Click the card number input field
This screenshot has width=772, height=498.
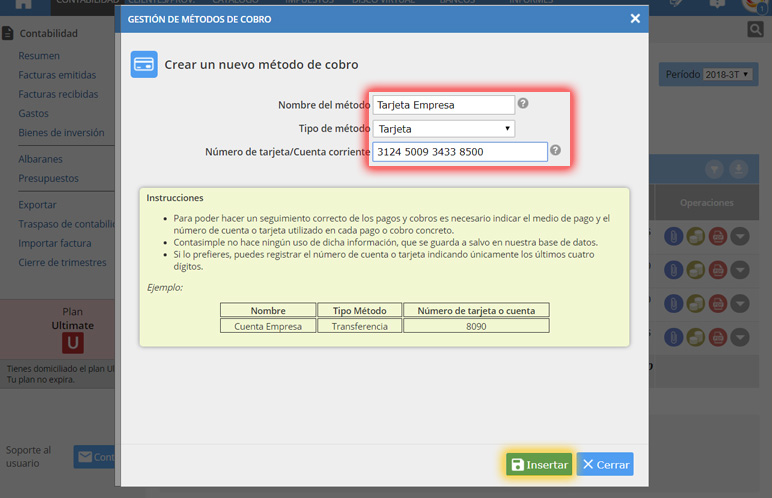[460, 152]
